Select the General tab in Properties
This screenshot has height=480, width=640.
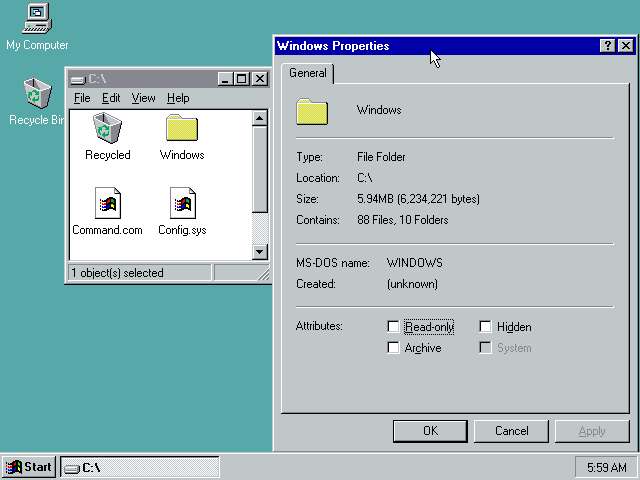pos(308,73)
